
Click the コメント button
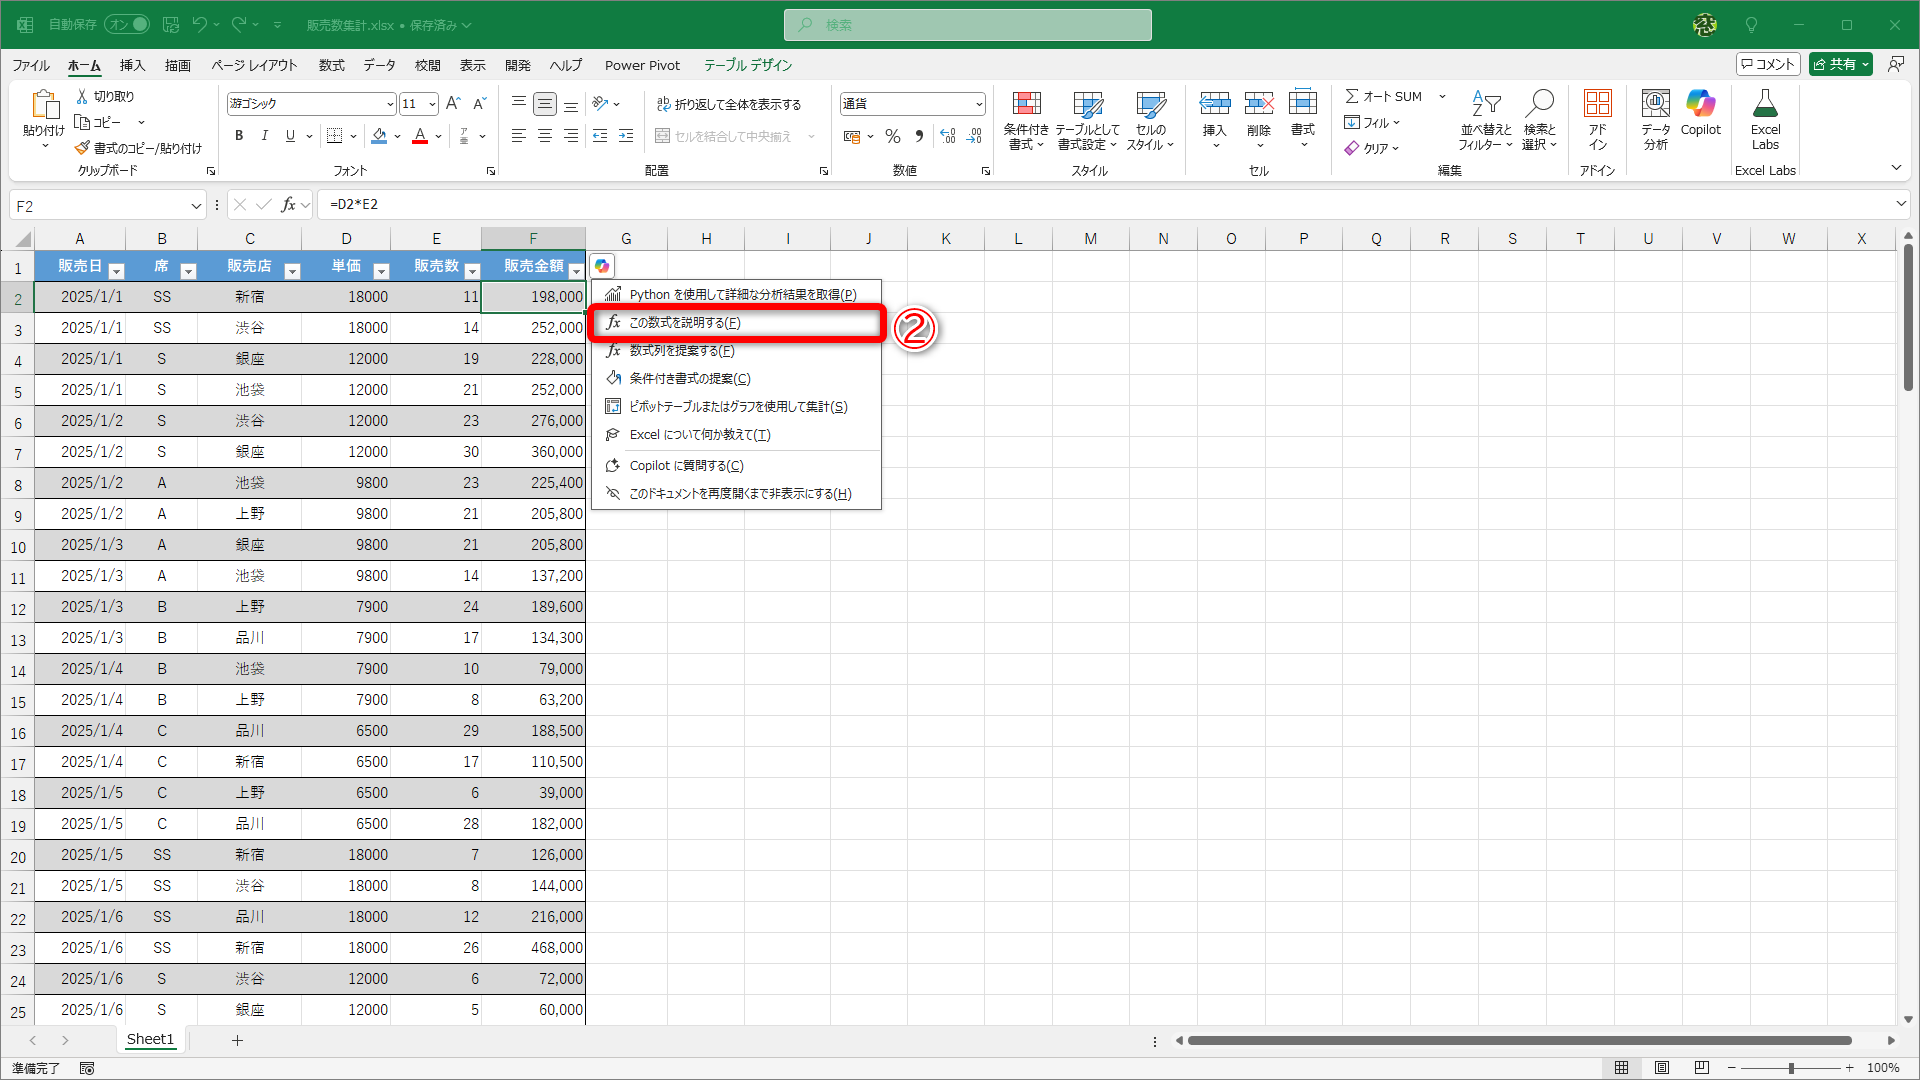(1767, 64)
